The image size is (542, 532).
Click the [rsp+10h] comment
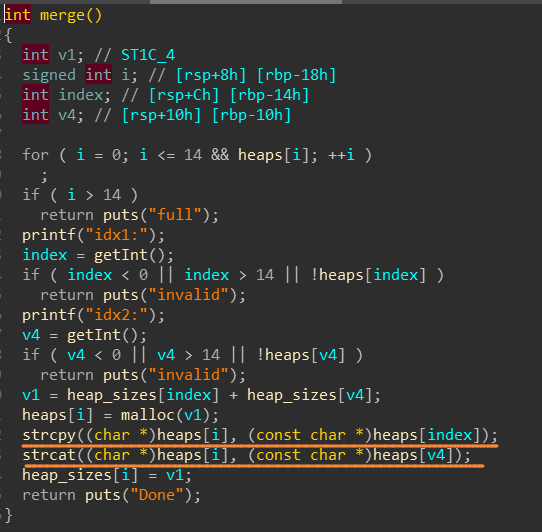click(x=161, y=115)
